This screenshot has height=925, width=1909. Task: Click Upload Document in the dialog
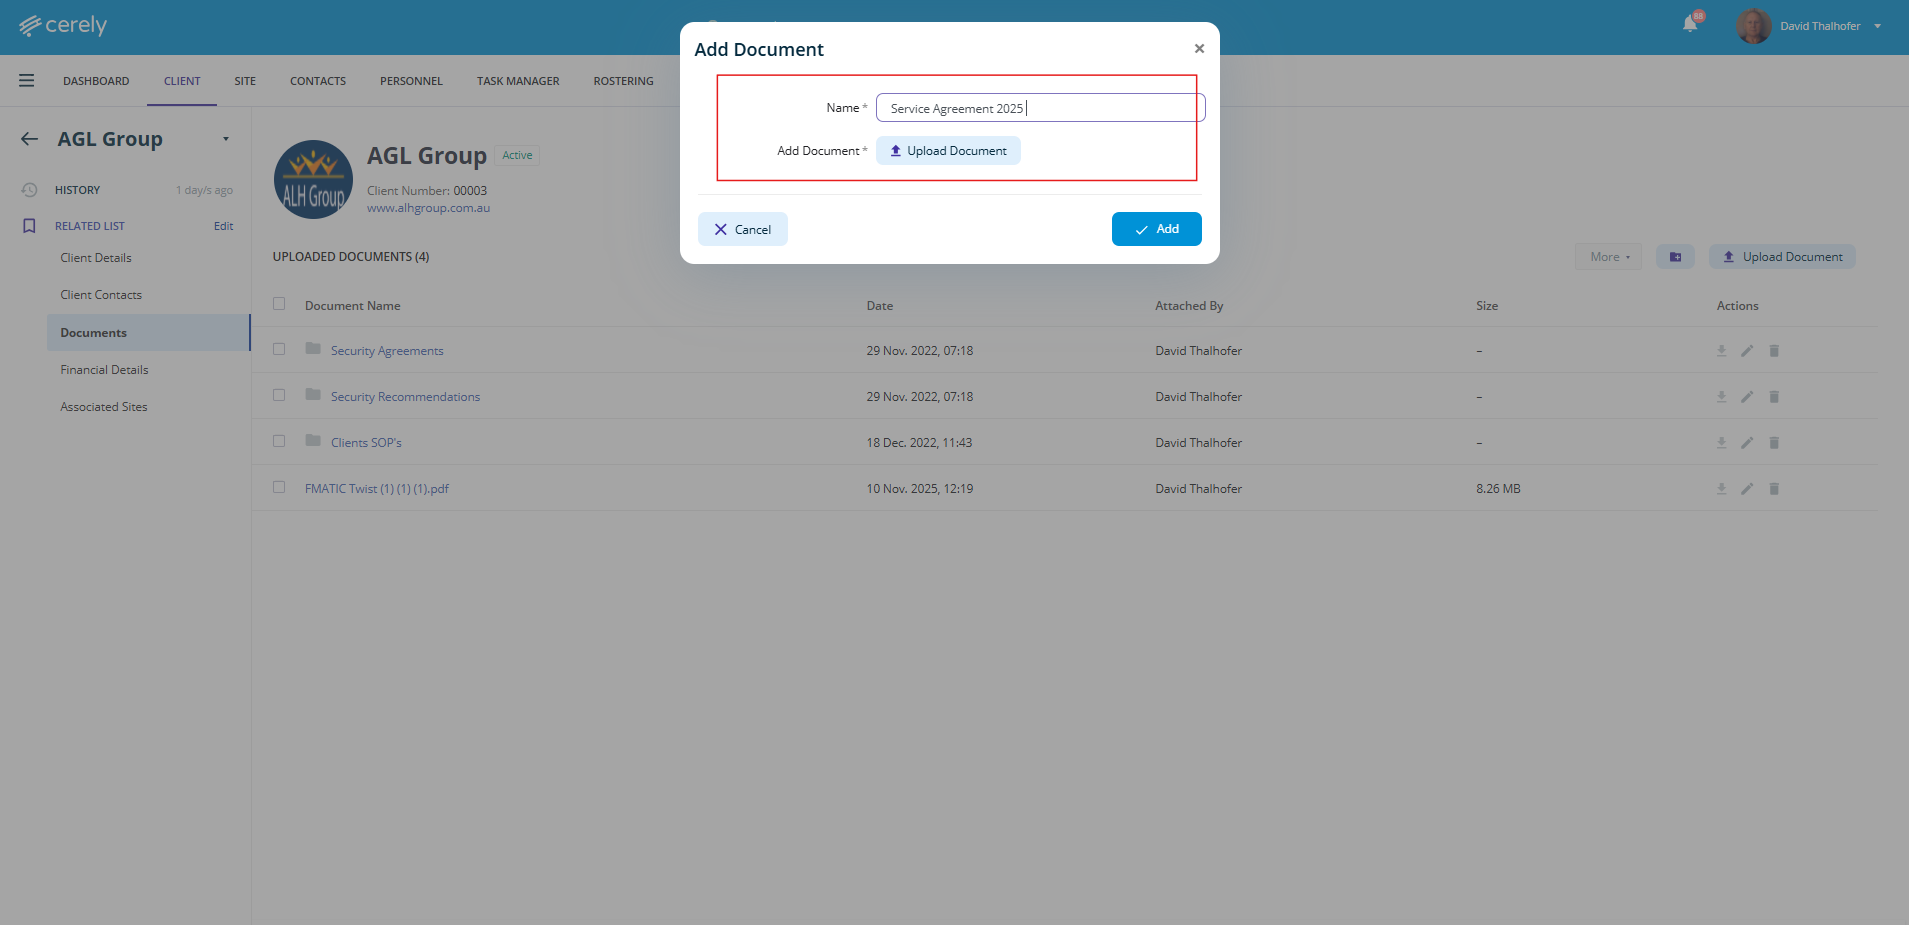tap(948, 151)
